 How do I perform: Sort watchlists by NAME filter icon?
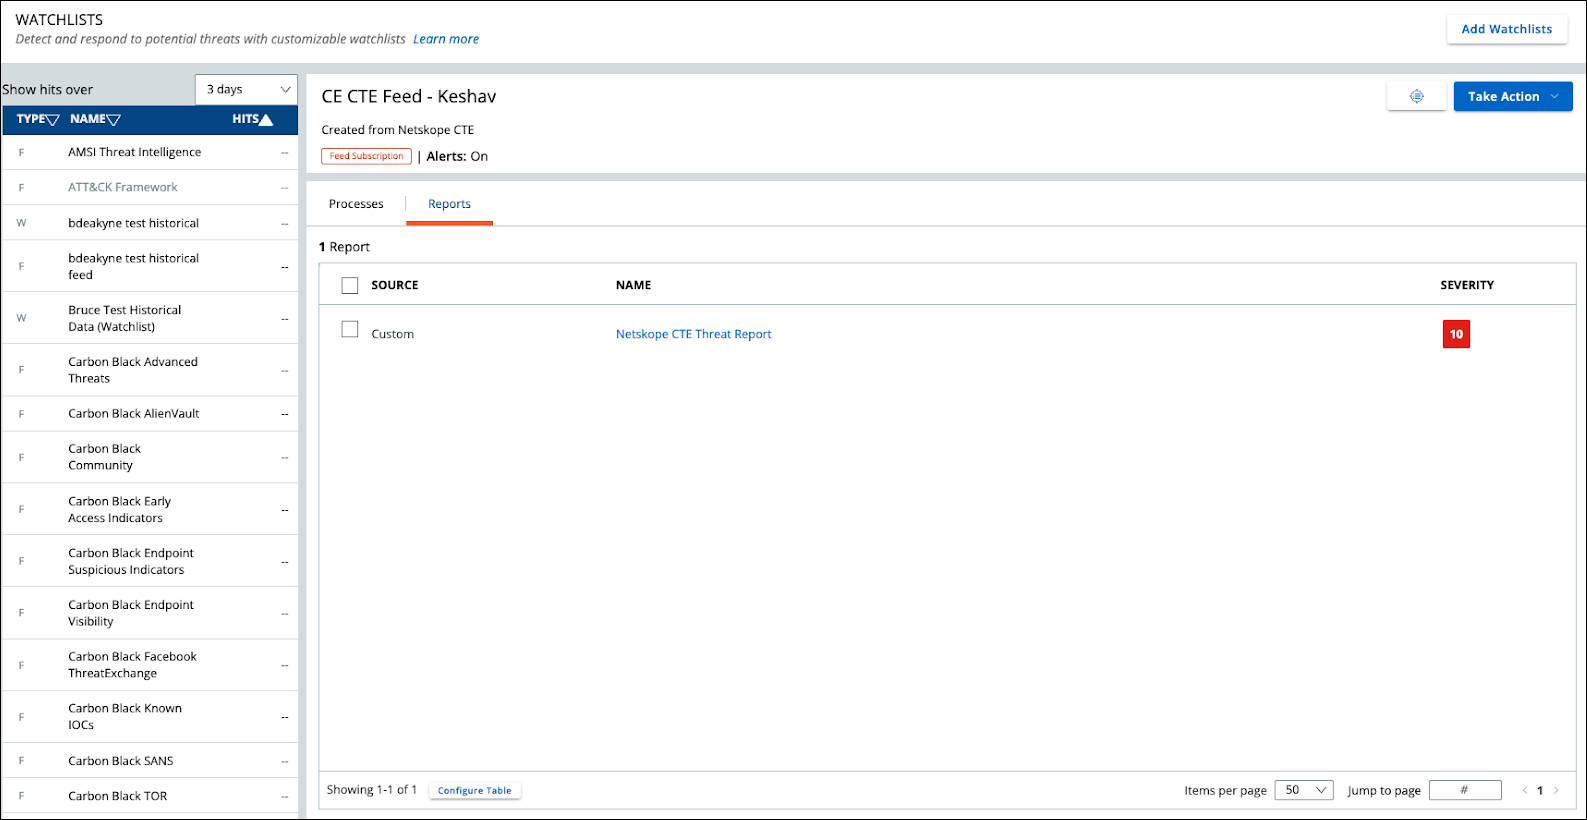[x=114, y=120]
